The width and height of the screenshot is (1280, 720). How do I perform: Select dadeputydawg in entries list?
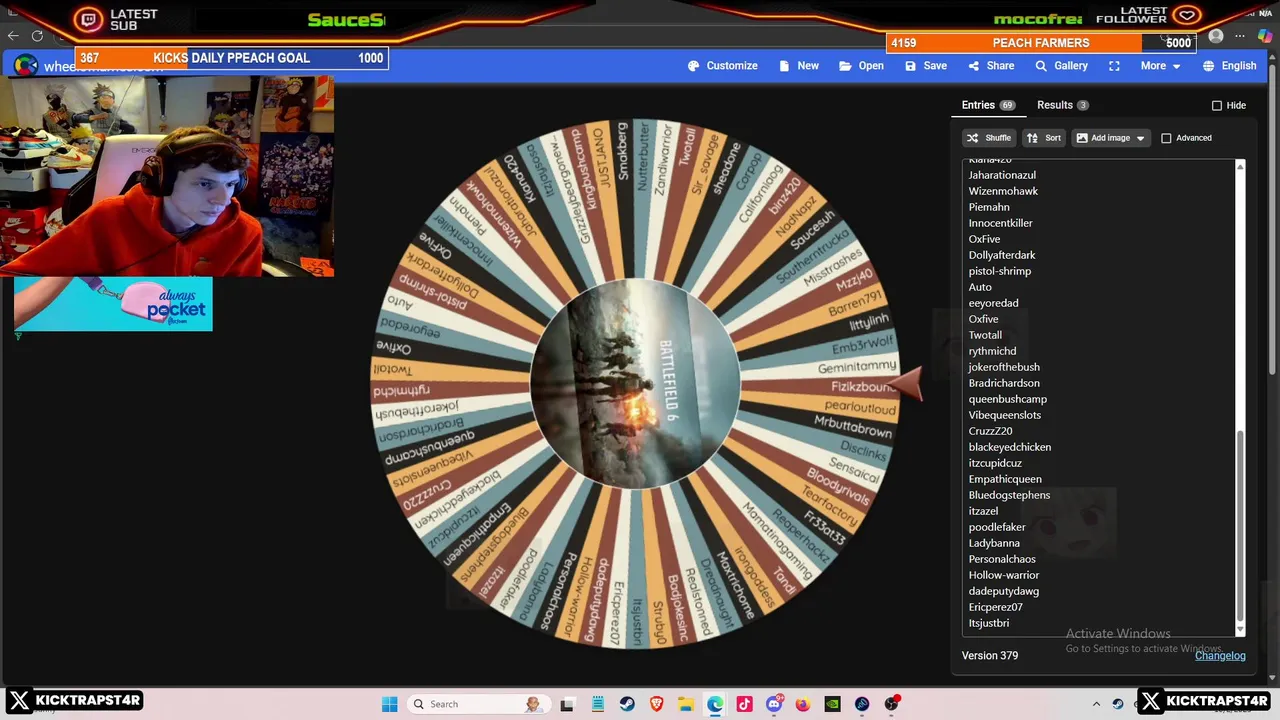[1004, 591]
